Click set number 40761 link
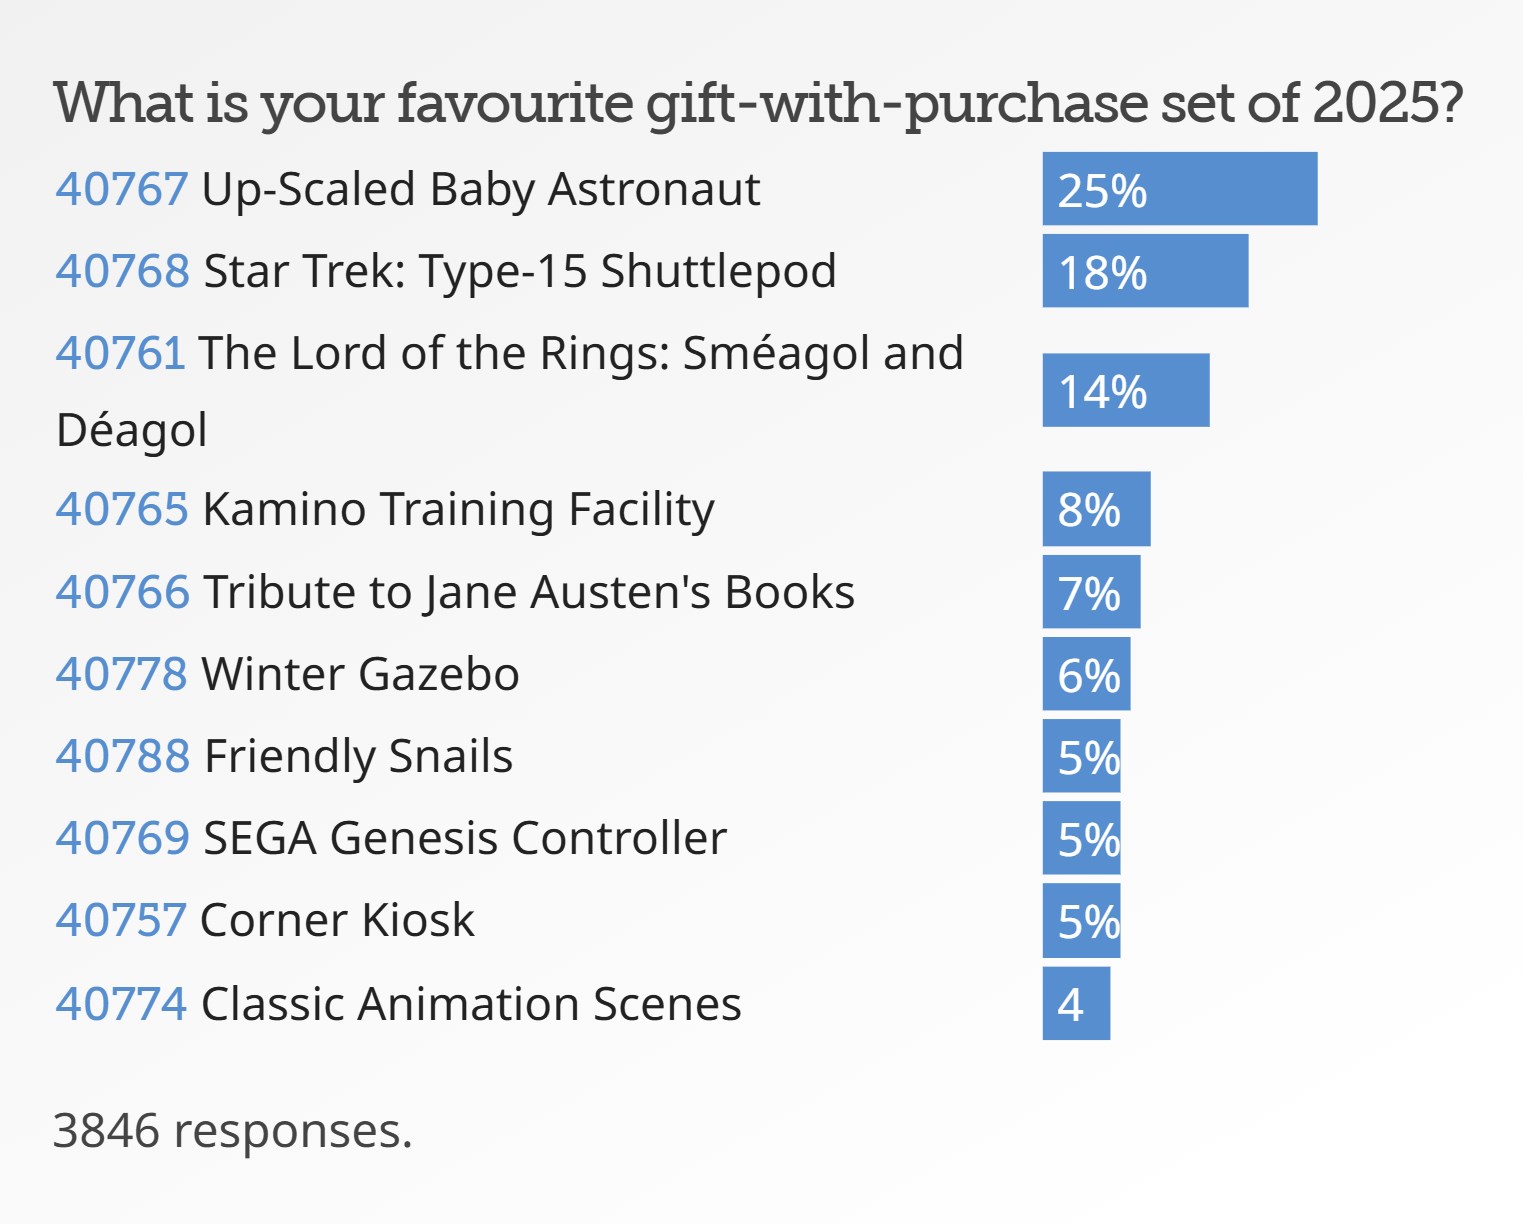Screen dimensions: 1523x1224 (x=120, y=353)
